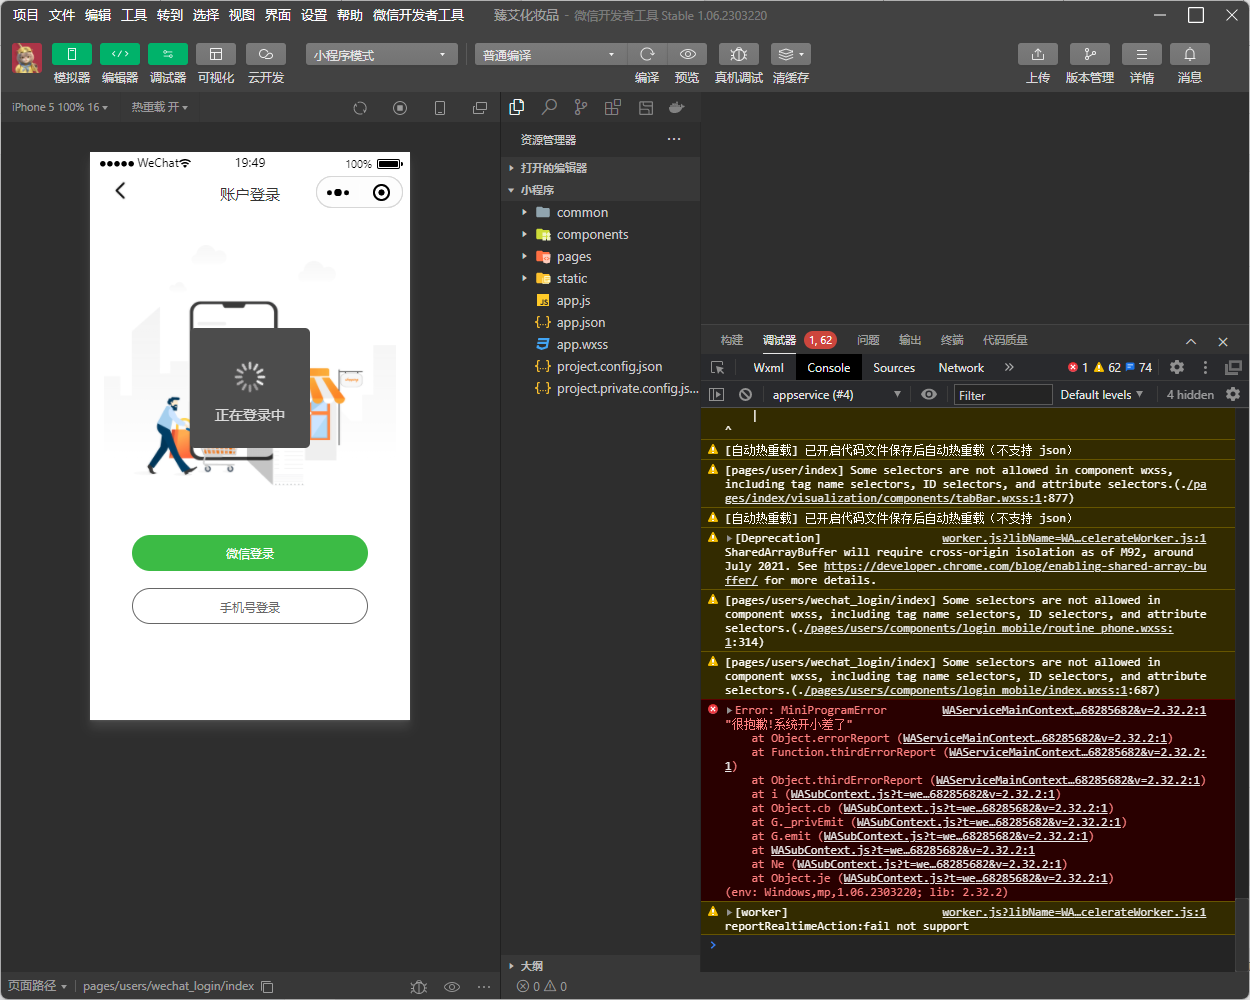Open the 设置 menu
This screenshot has width=1250, height=1000.
point(314,15)
